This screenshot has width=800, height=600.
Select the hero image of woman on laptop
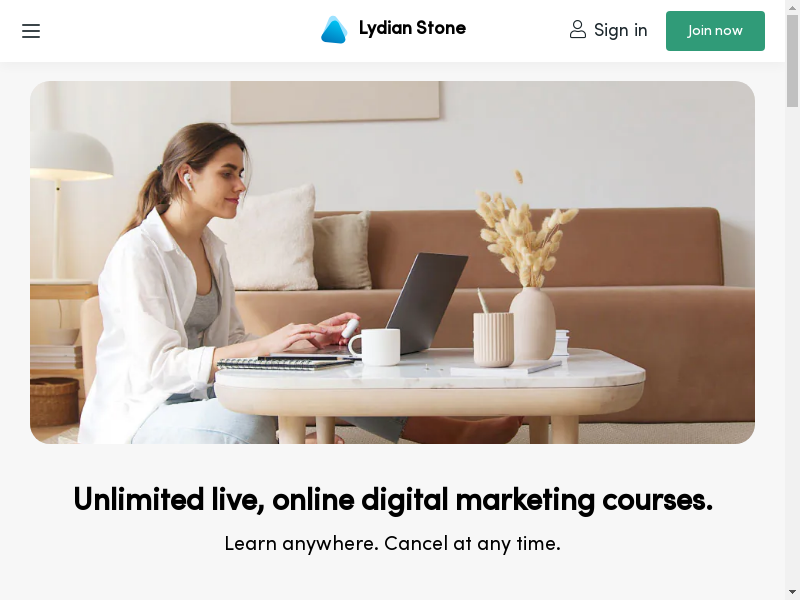click(392, 262)
